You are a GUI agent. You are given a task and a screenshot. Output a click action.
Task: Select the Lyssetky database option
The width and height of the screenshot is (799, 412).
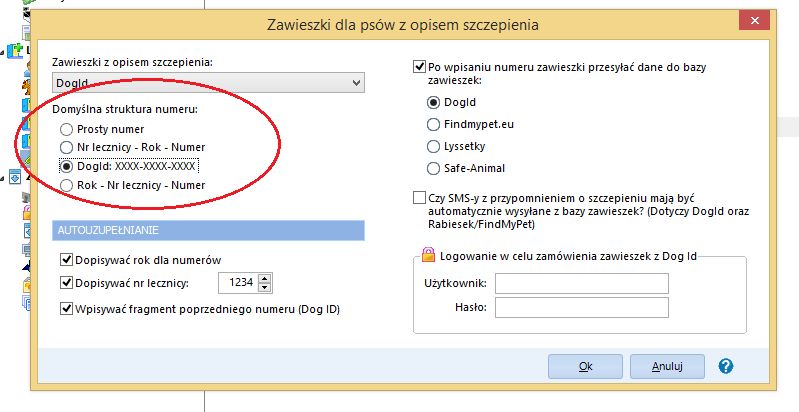[x=433, y=147]
